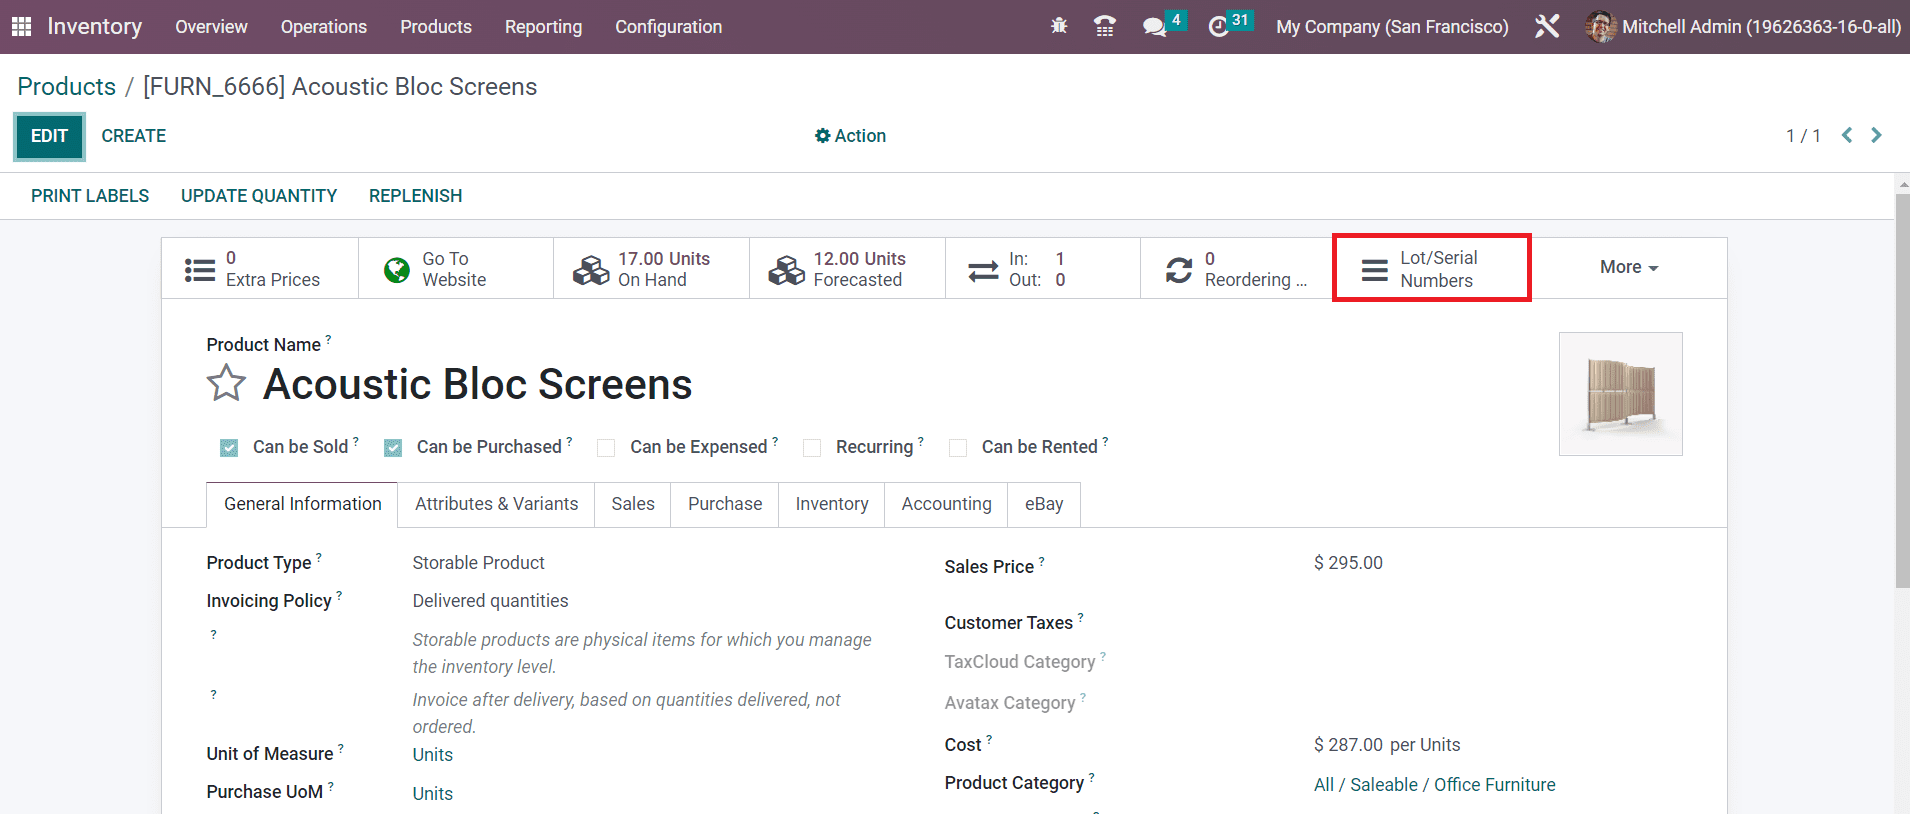Mark product favorite with star icon

(226, 383)
